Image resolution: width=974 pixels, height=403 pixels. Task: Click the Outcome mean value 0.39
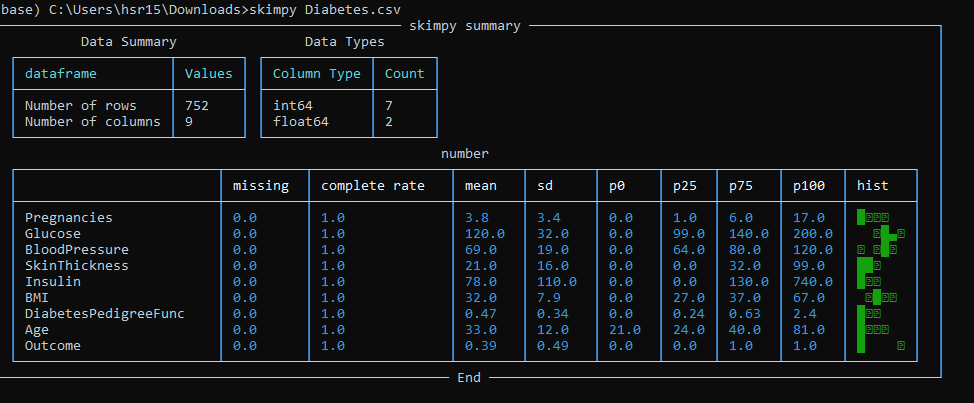tap(481, 346)
